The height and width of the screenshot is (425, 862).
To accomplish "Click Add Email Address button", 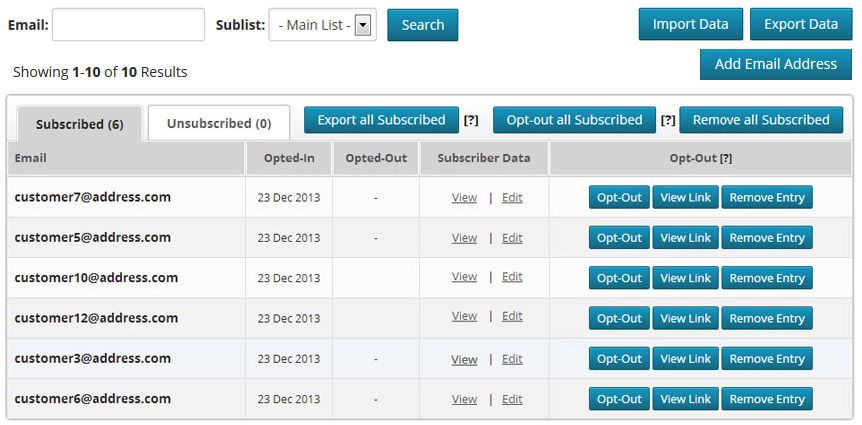I will [x=776, y=64].
